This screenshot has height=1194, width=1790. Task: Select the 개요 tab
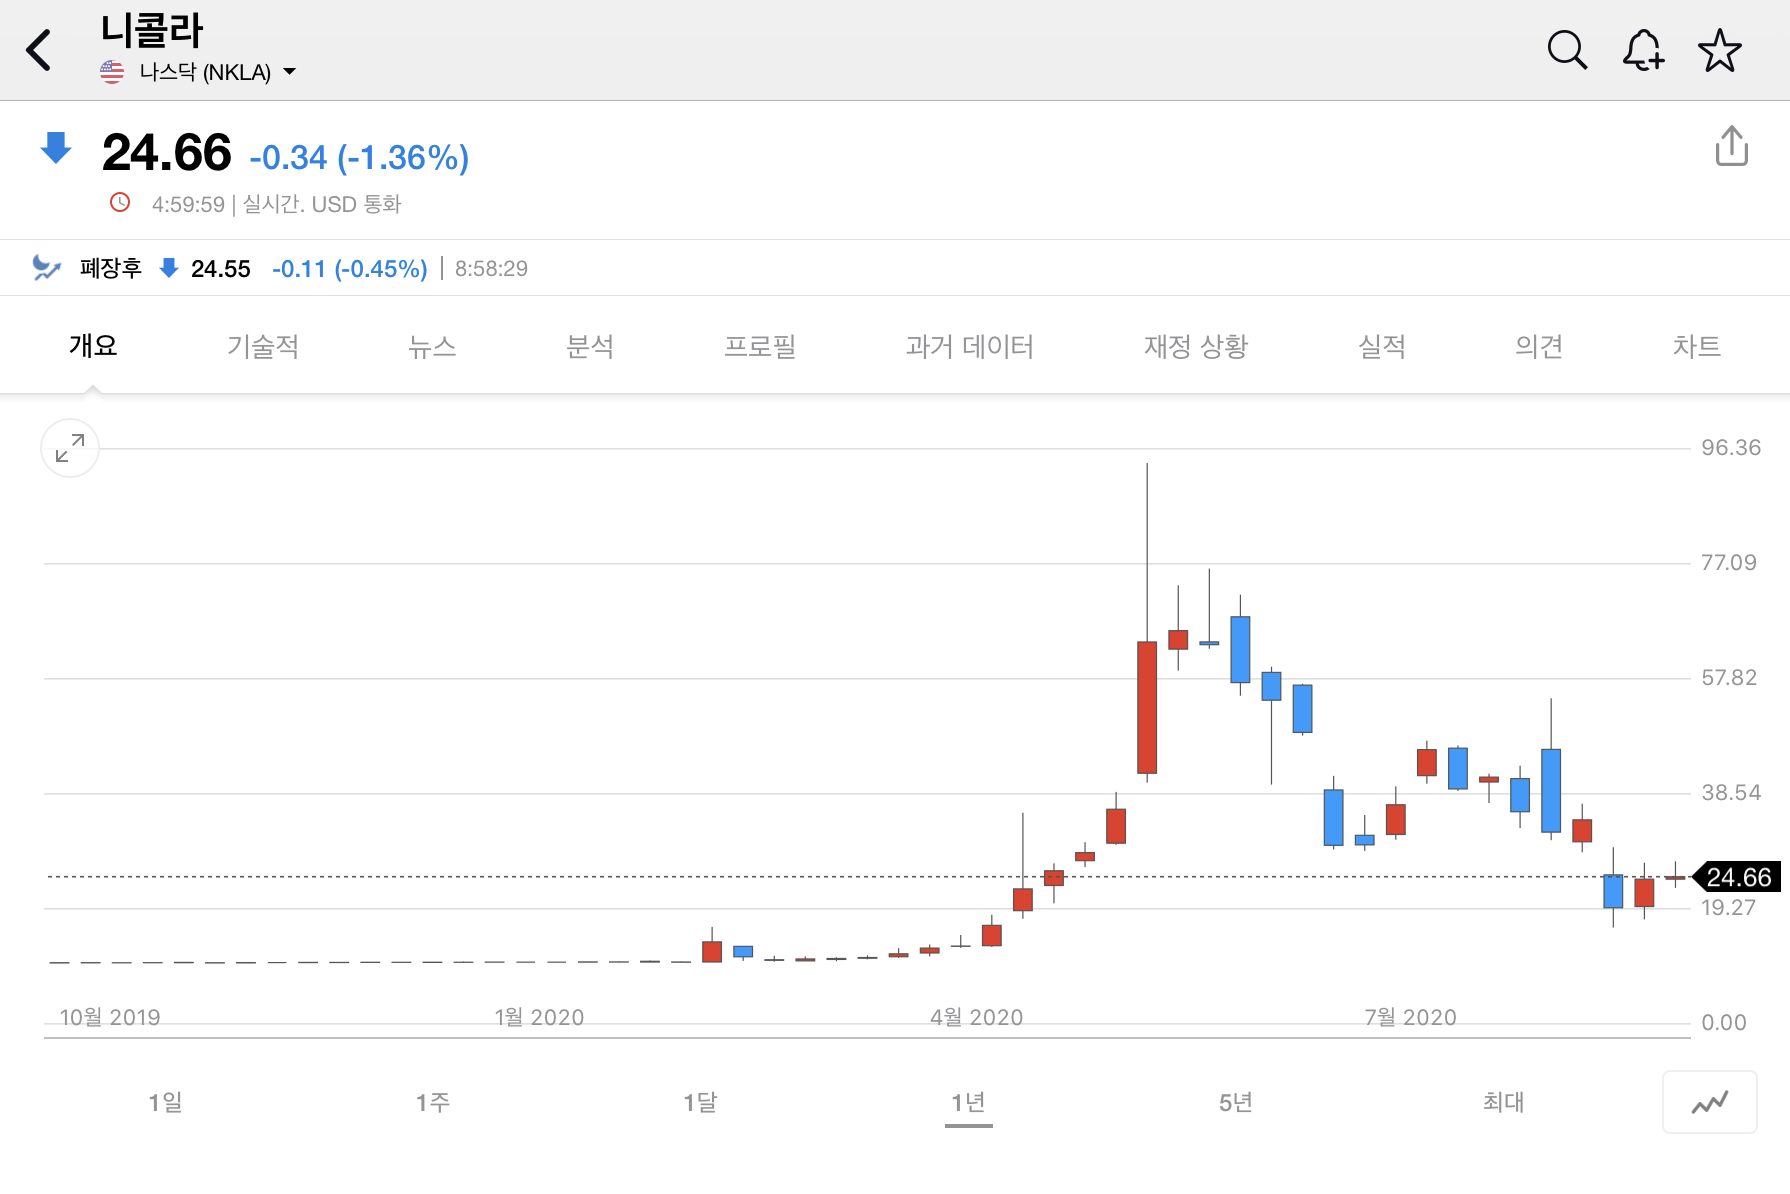pos(93,346)
